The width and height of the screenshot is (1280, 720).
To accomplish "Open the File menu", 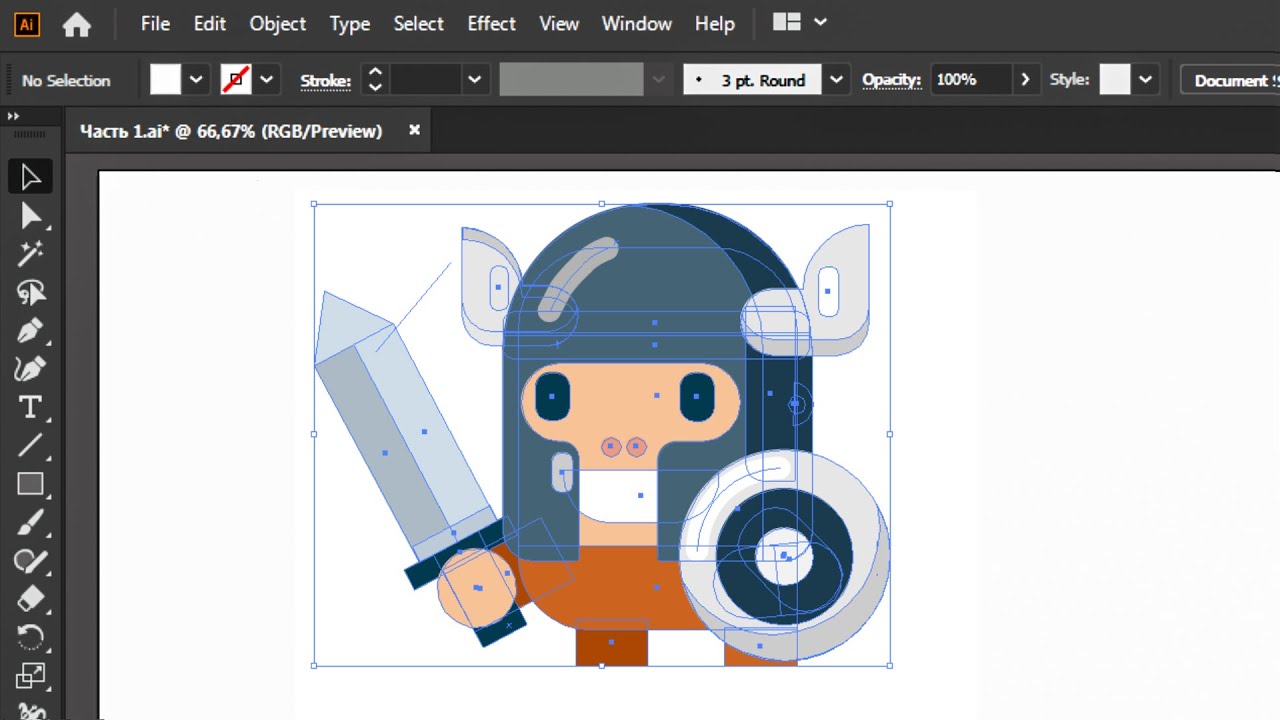I will [155, 24].
